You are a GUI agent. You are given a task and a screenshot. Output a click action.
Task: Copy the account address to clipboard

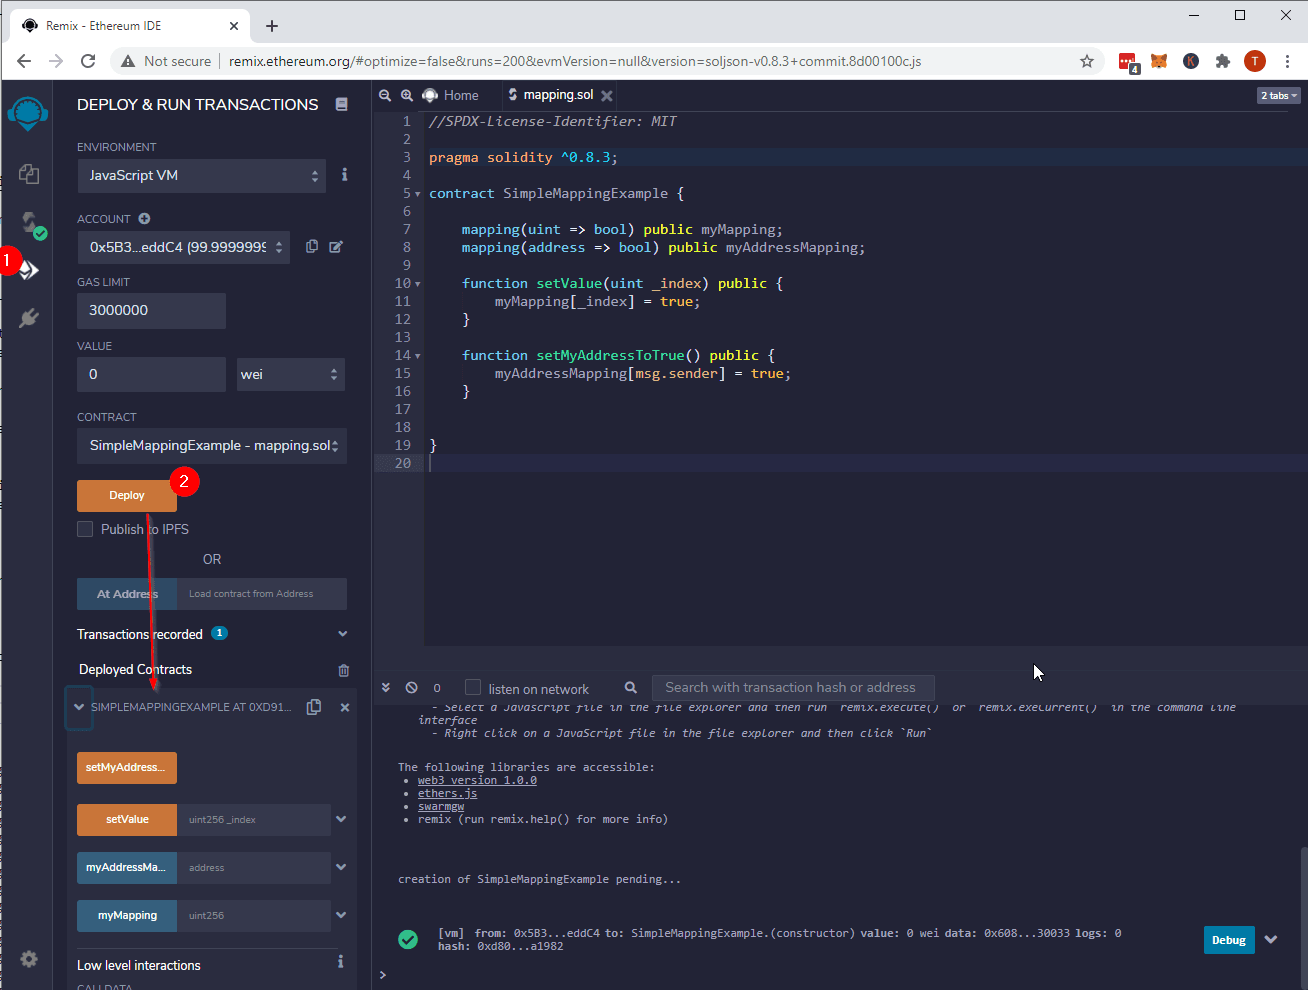[x=312, y=246]
